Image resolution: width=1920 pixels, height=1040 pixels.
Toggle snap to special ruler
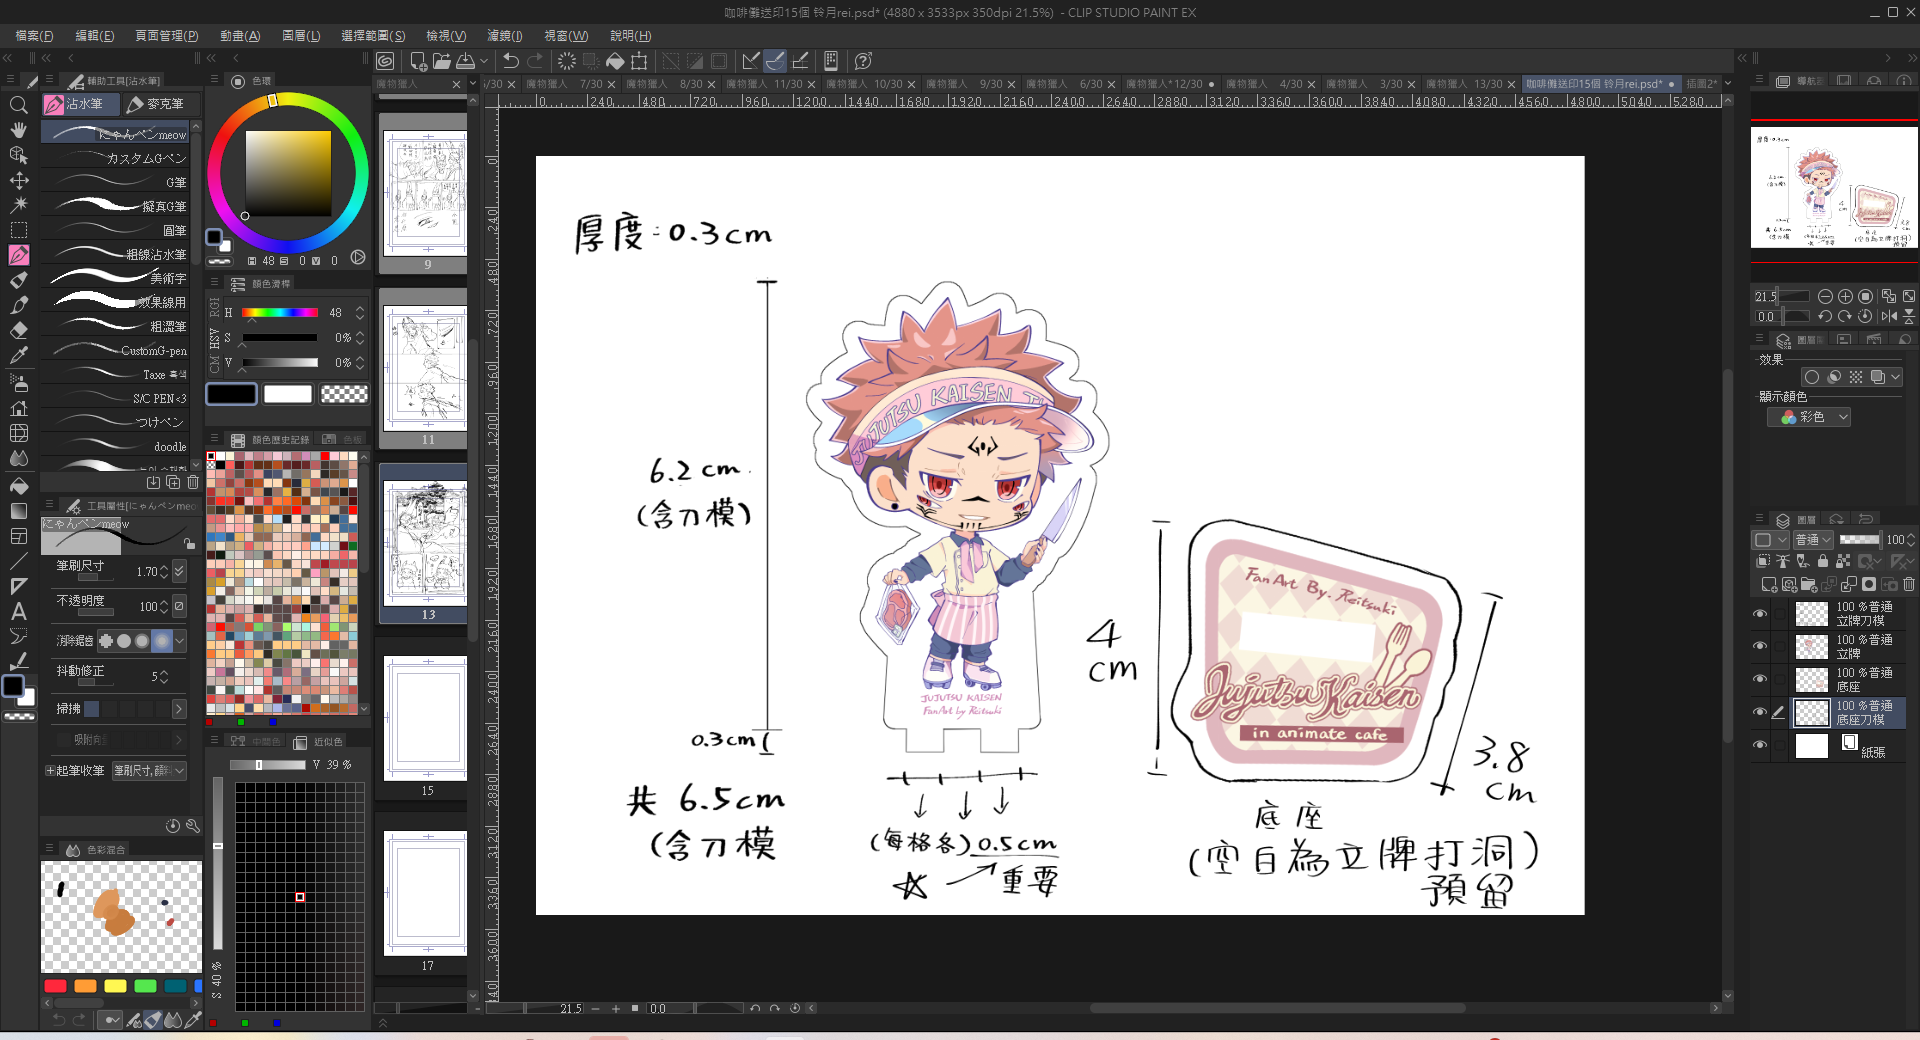pos(775,61)
